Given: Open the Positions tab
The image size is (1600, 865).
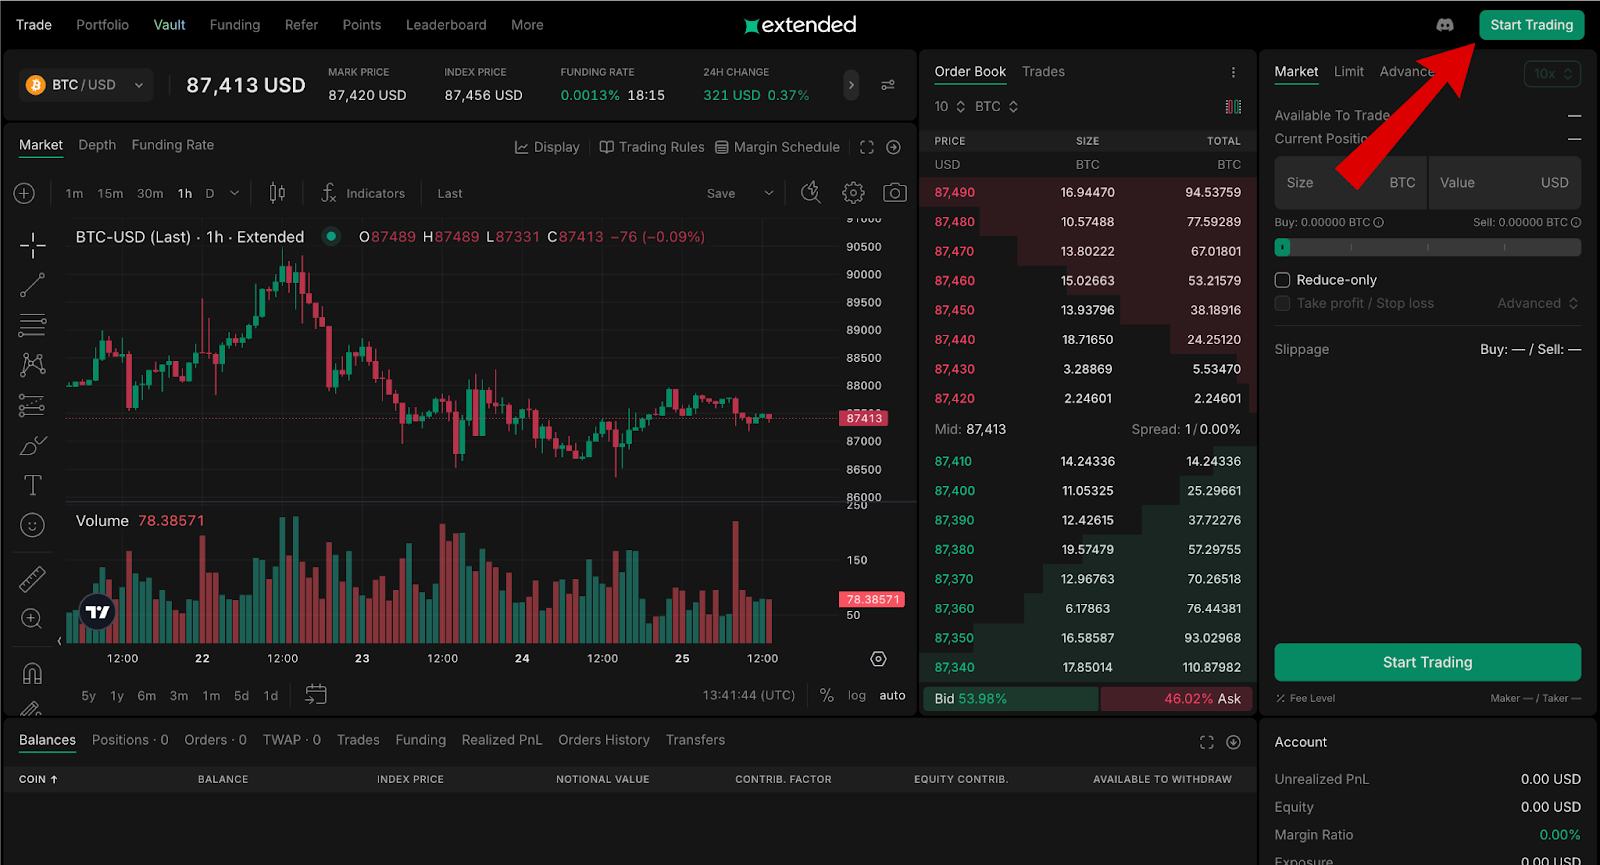Looking at the screenshot, I should [x=130, y=740].
